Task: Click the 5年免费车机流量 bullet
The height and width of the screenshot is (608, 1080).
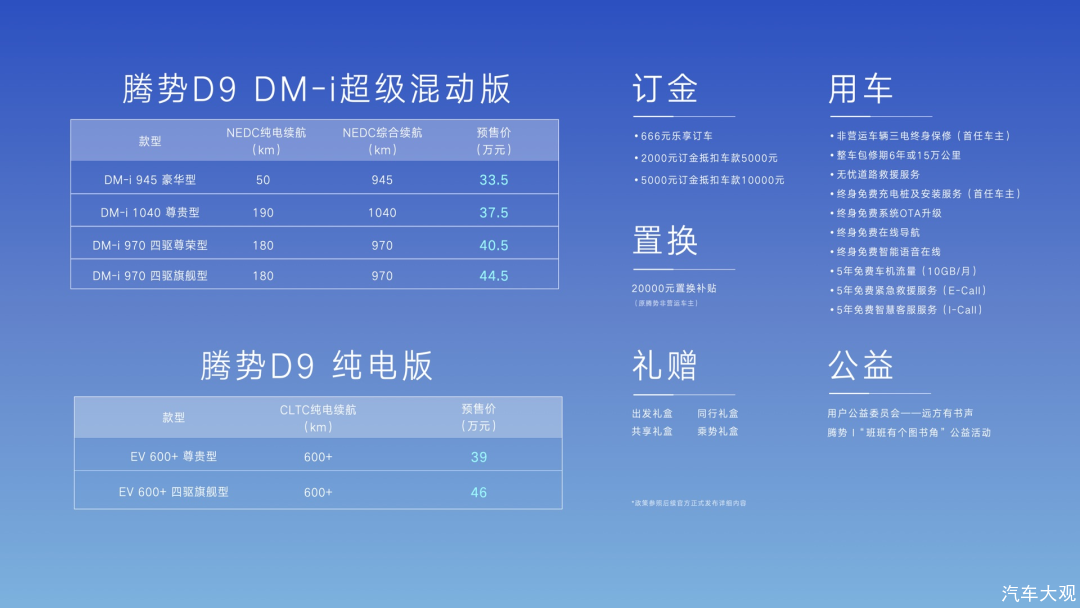Action: coord(904,271)
